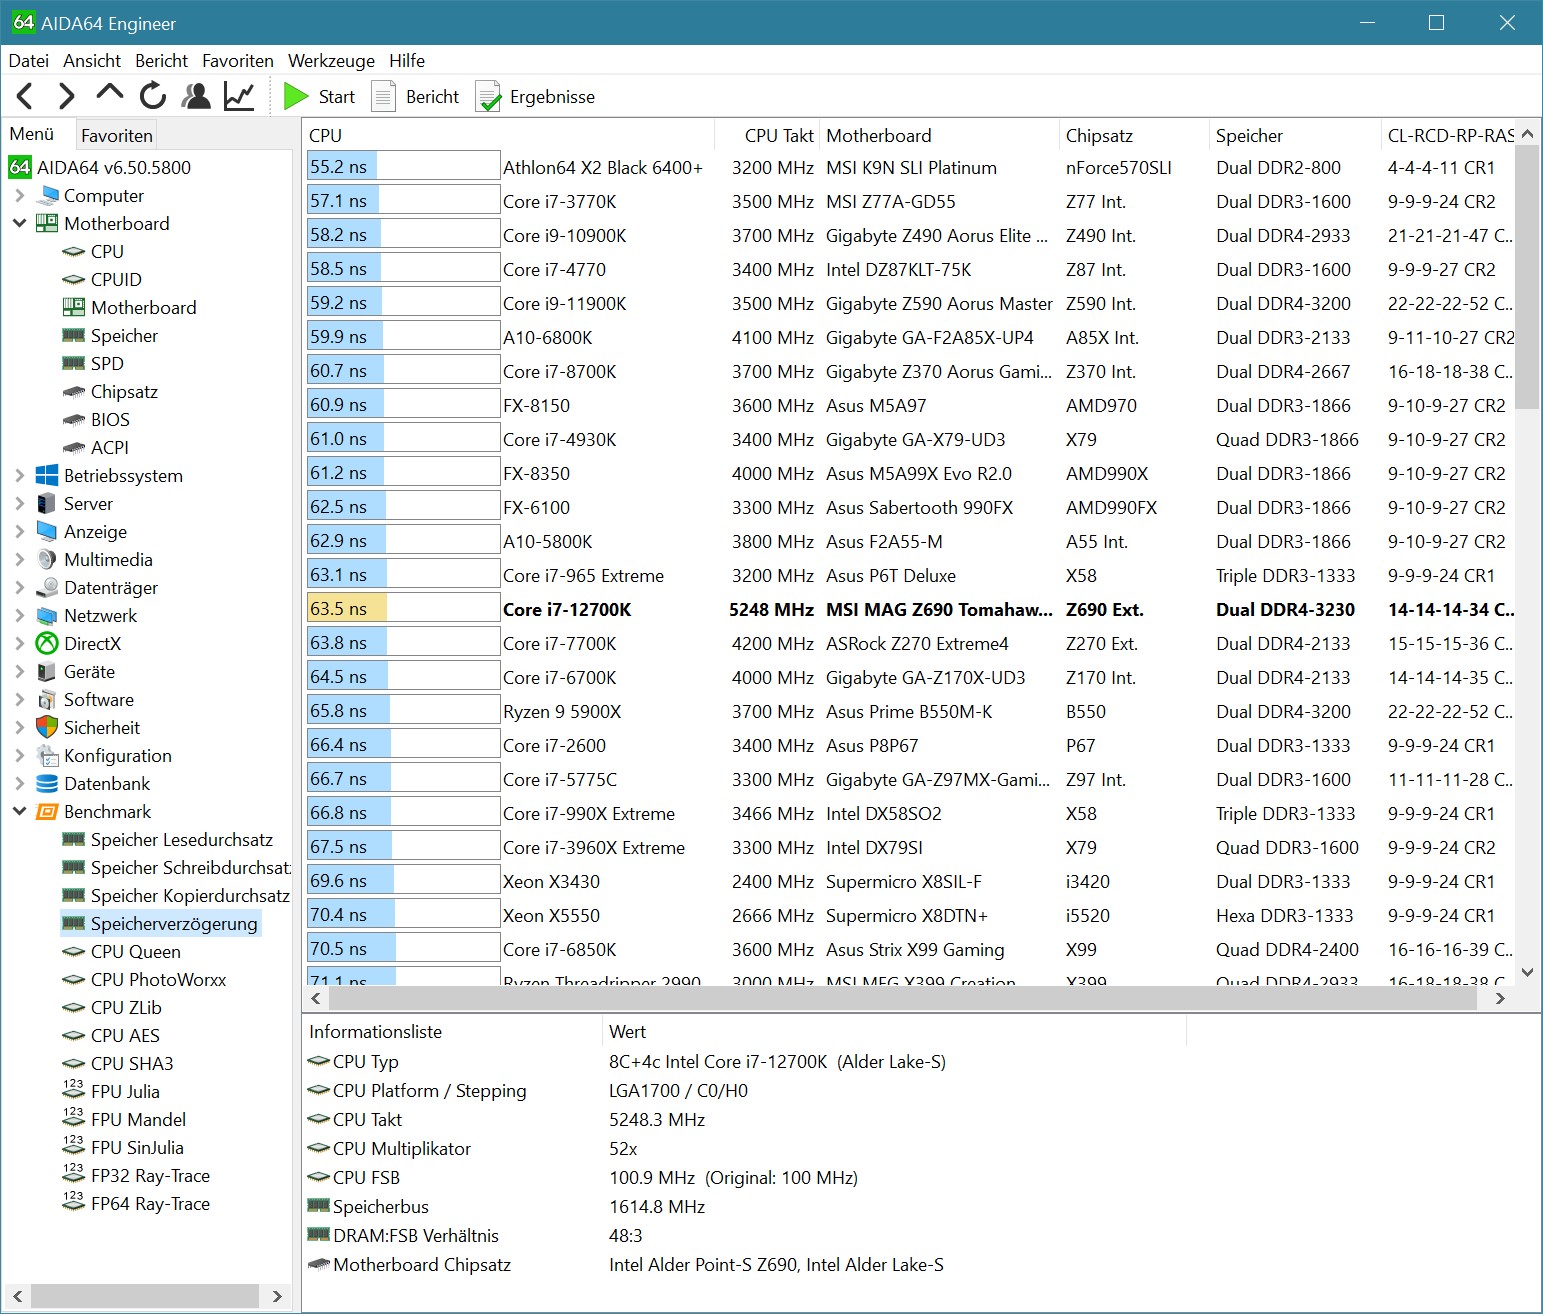Select the CPU PhotoWorxx benchmark
This screenshot has width=1543, height=1314.
[158, 979]
